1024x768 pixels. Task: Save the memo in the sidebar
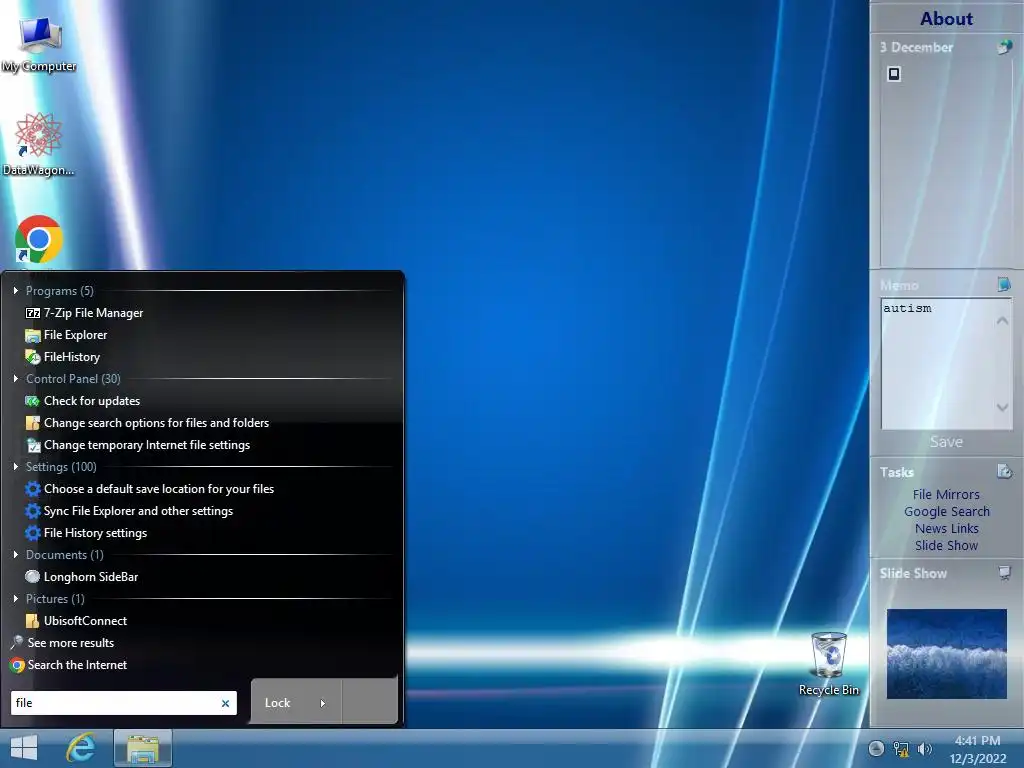point(946,442)
